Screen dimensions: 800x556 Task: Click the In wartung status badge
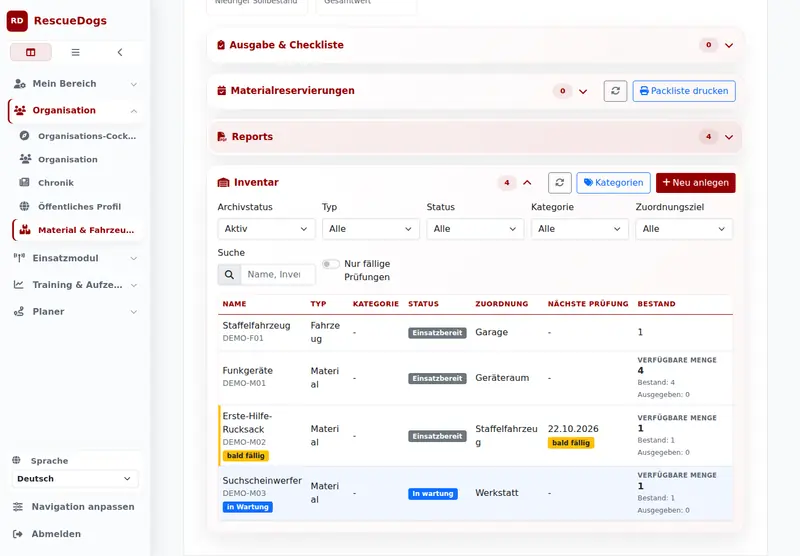tap(433, 493)
